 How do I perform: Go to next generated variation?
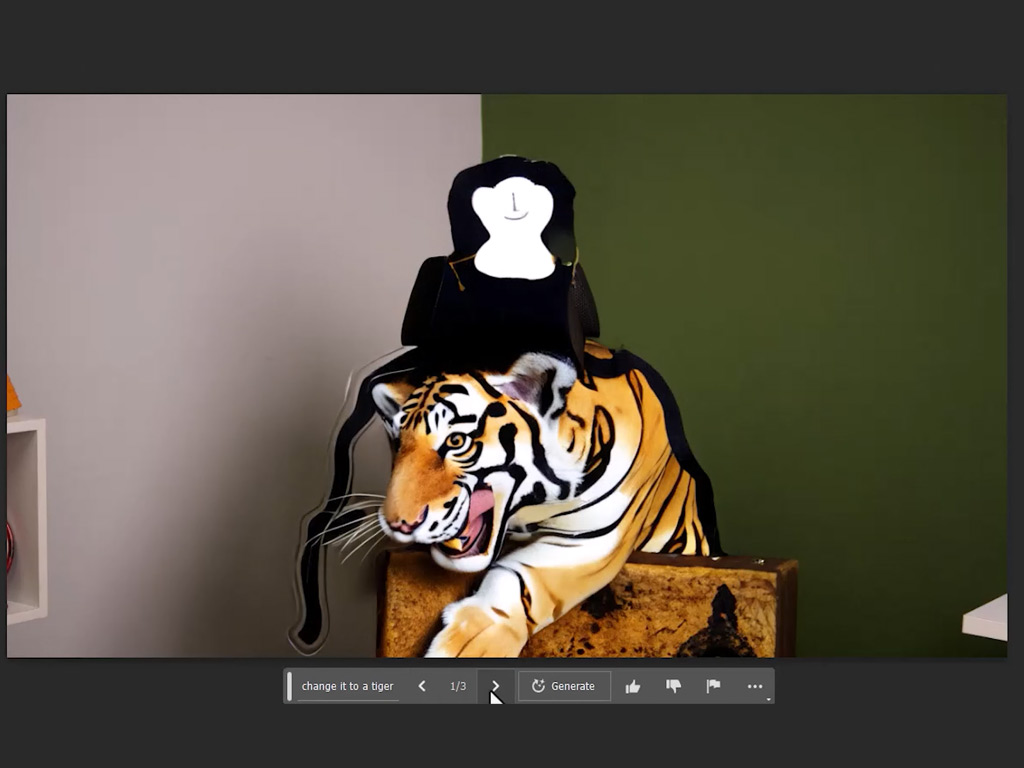click(x=495, y=686)
